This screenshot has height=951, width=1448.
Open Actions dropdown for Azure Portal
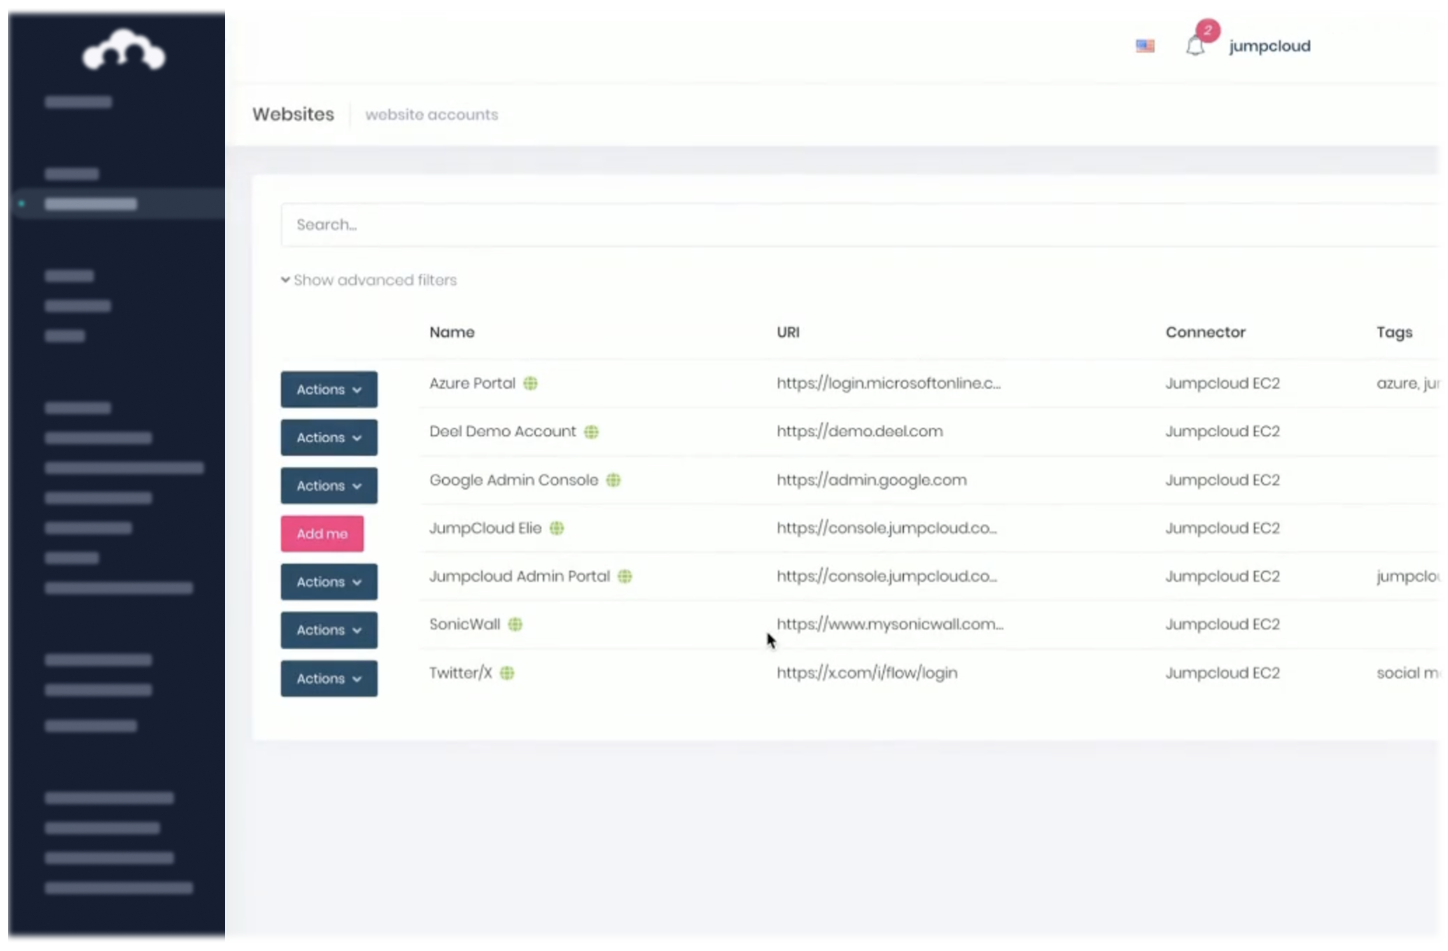click(x=329, y=390)
